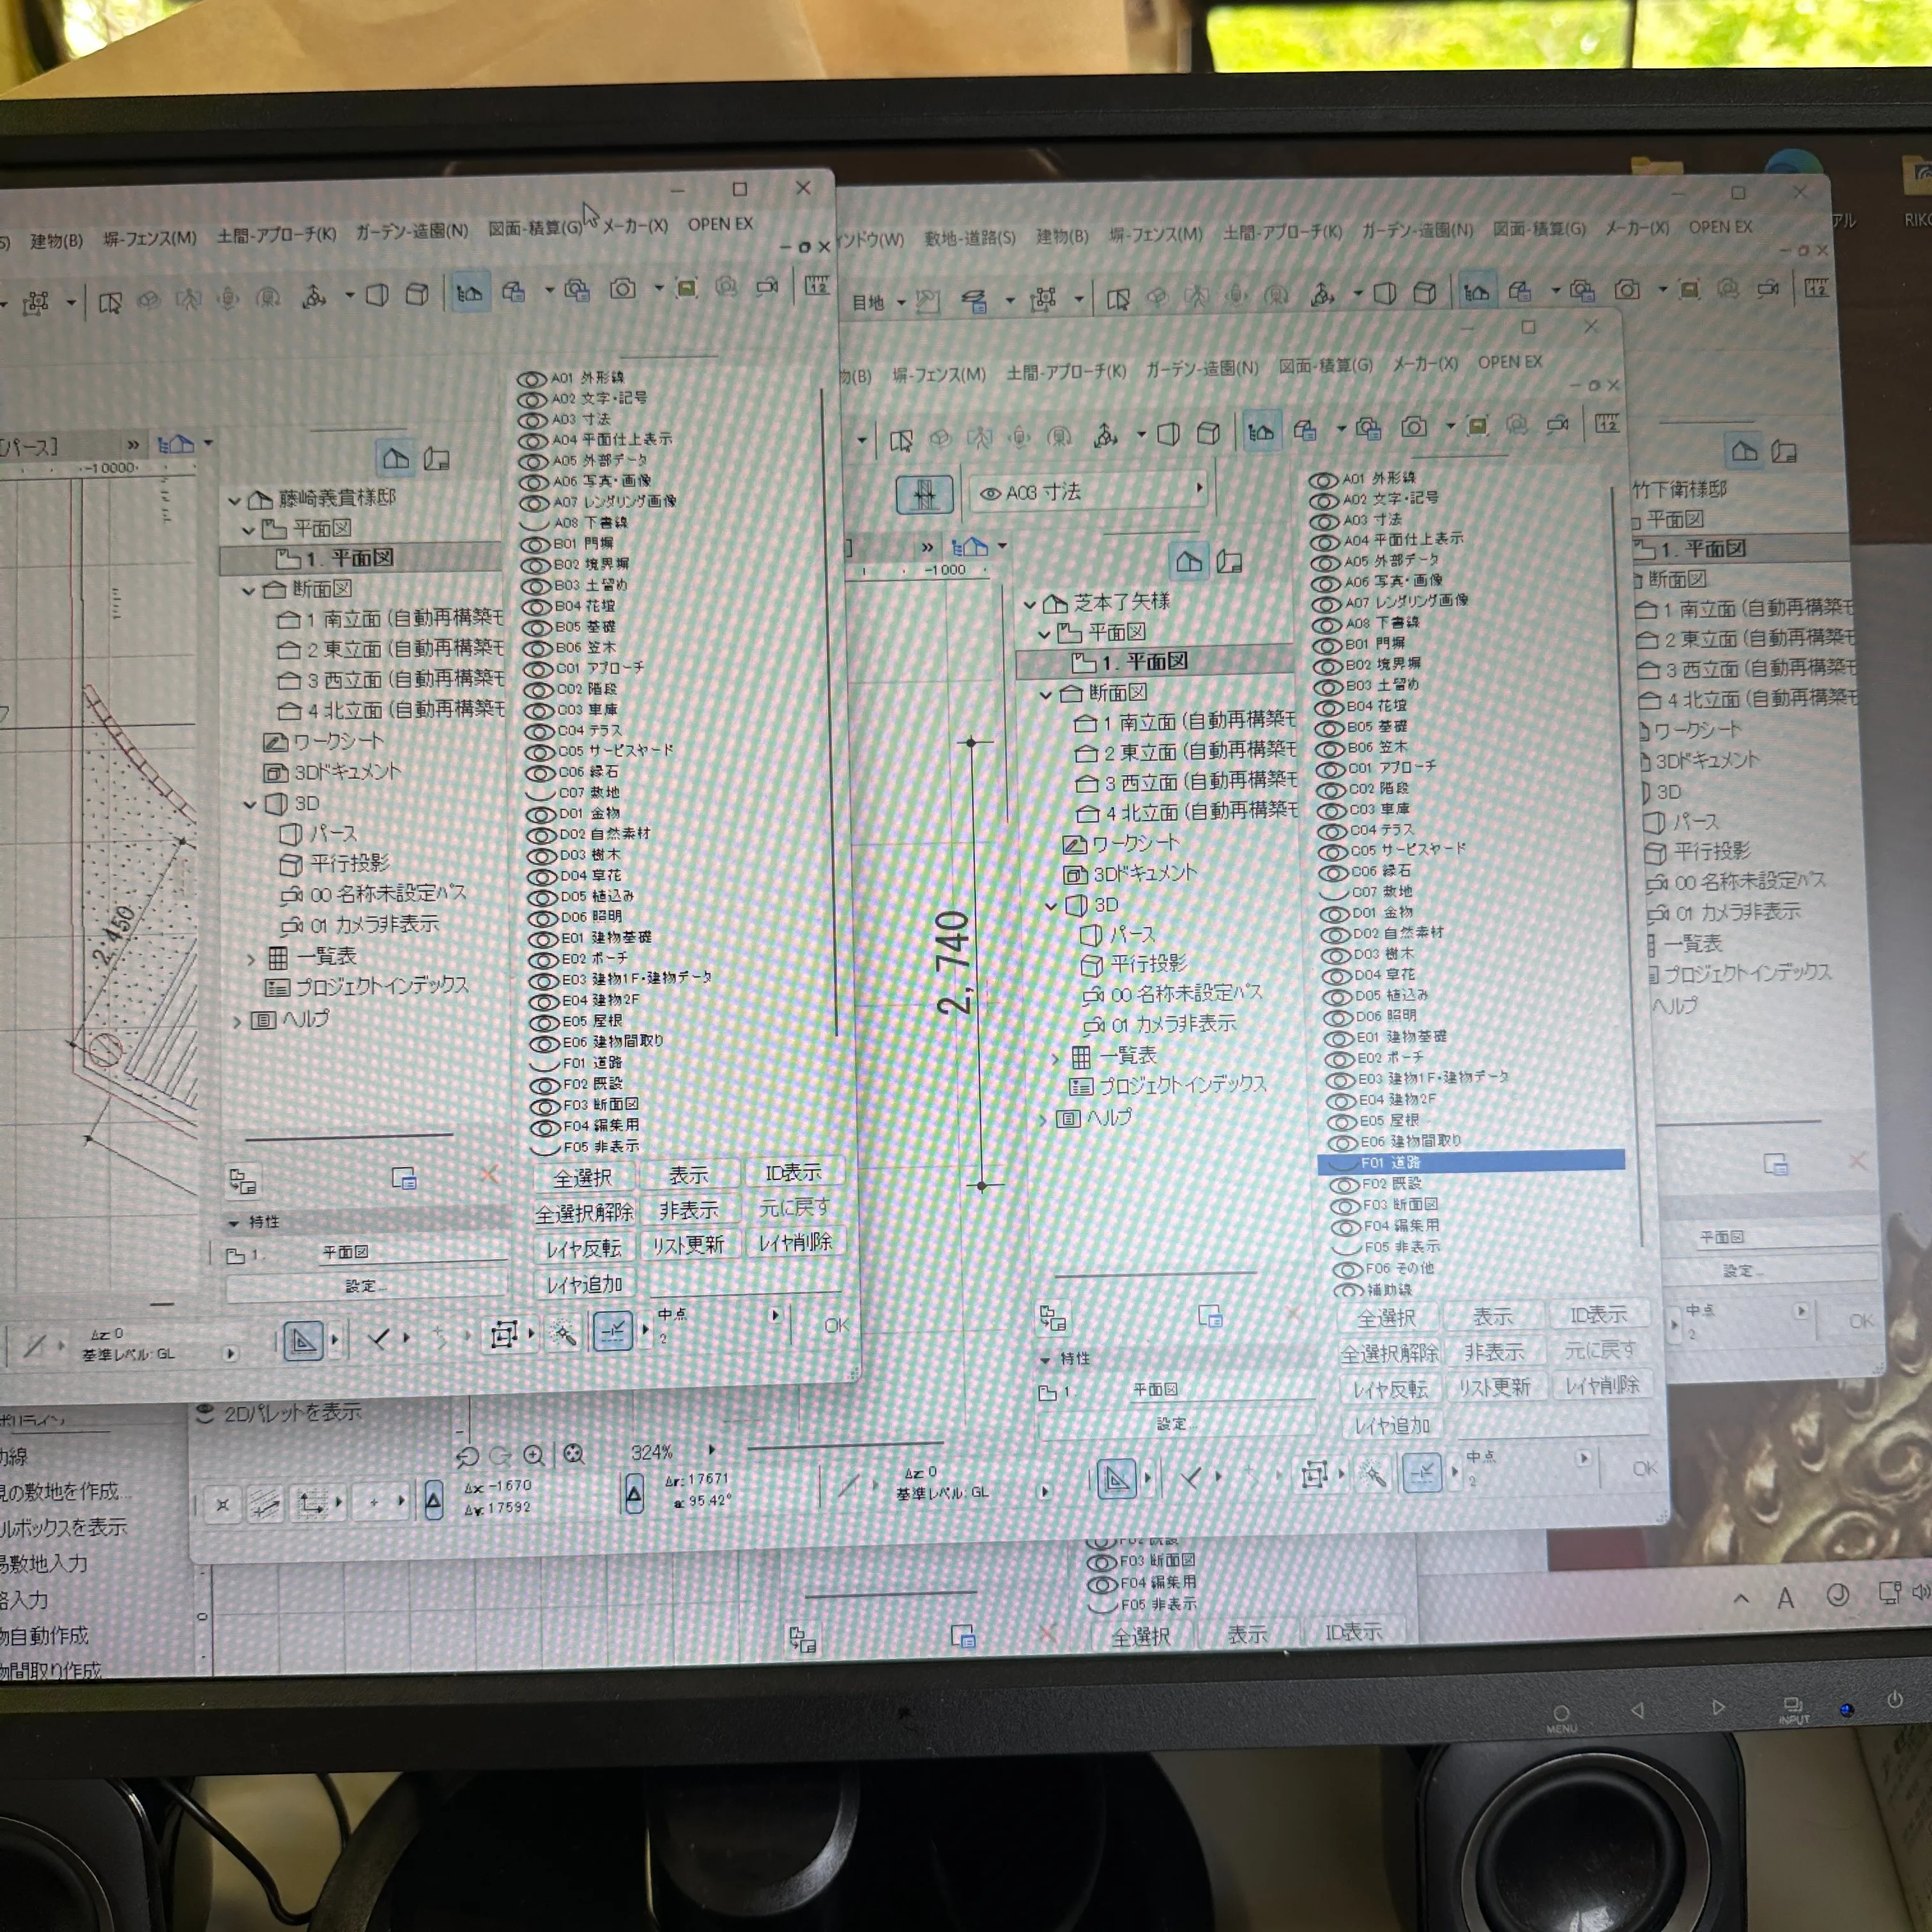Click camera icon in 芝本了矢様 window toolbar
The width and height of the screenshot is (1932, 1932).
(x=1413, y=427)
